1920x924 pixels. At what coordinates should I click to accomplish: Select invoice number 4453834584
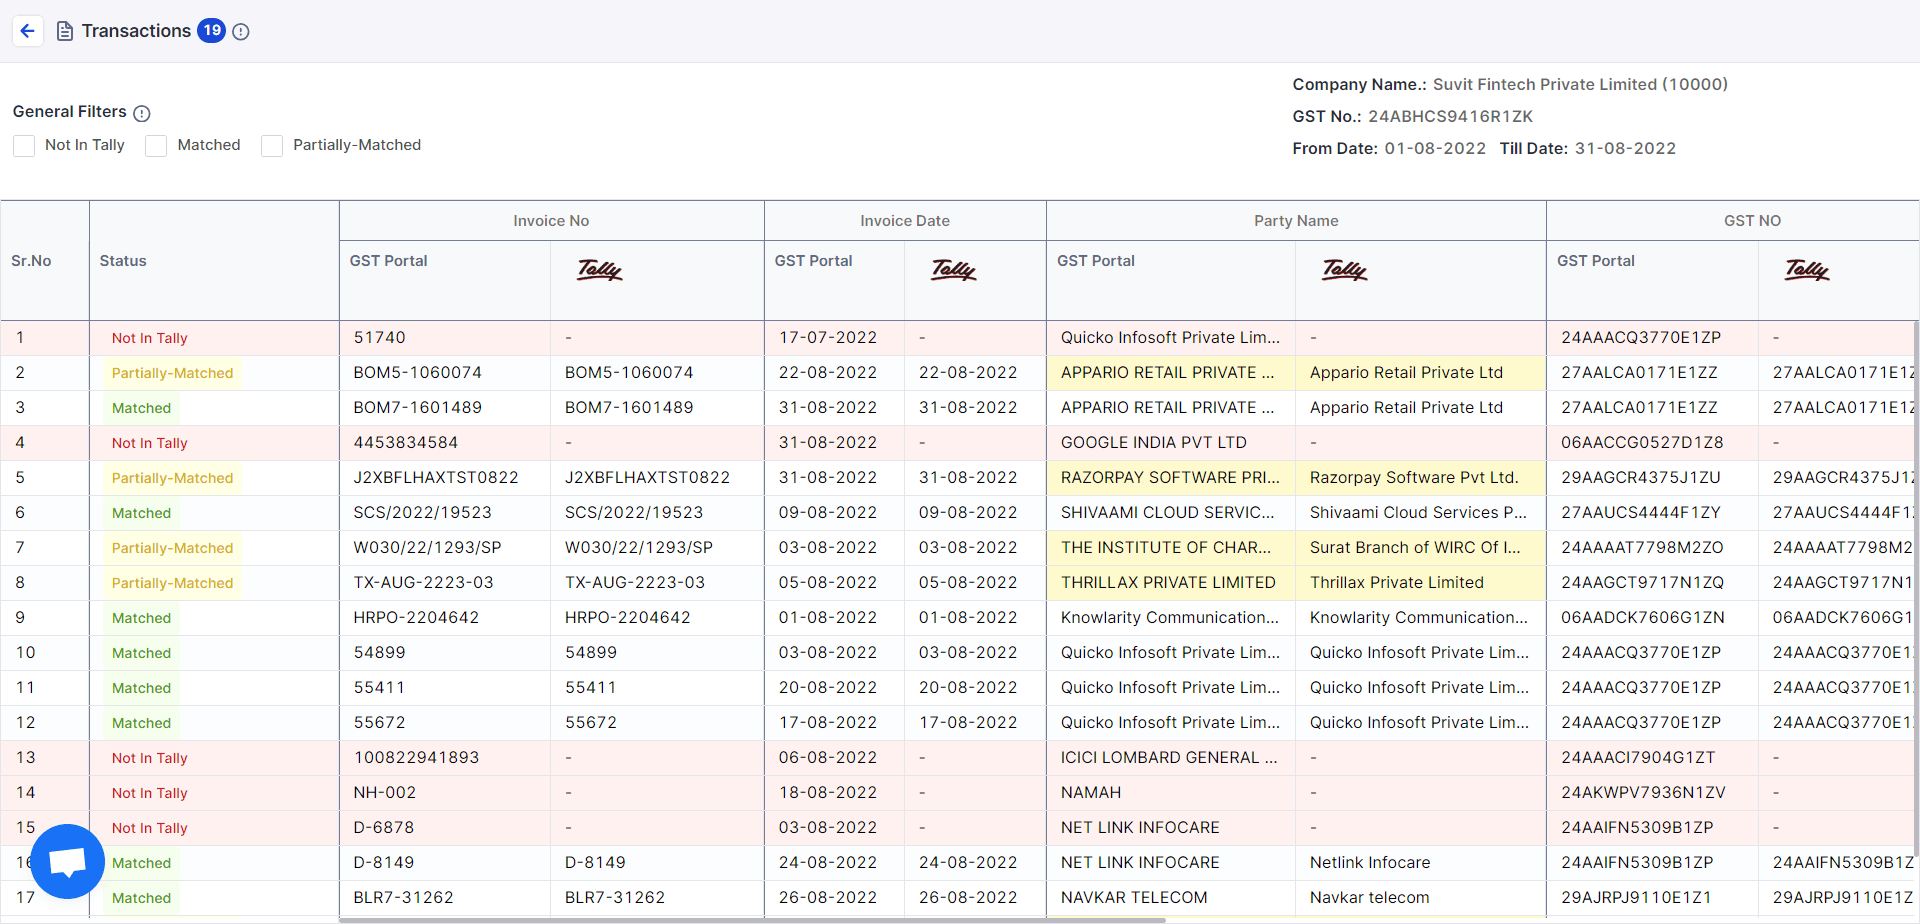(405, 443)
